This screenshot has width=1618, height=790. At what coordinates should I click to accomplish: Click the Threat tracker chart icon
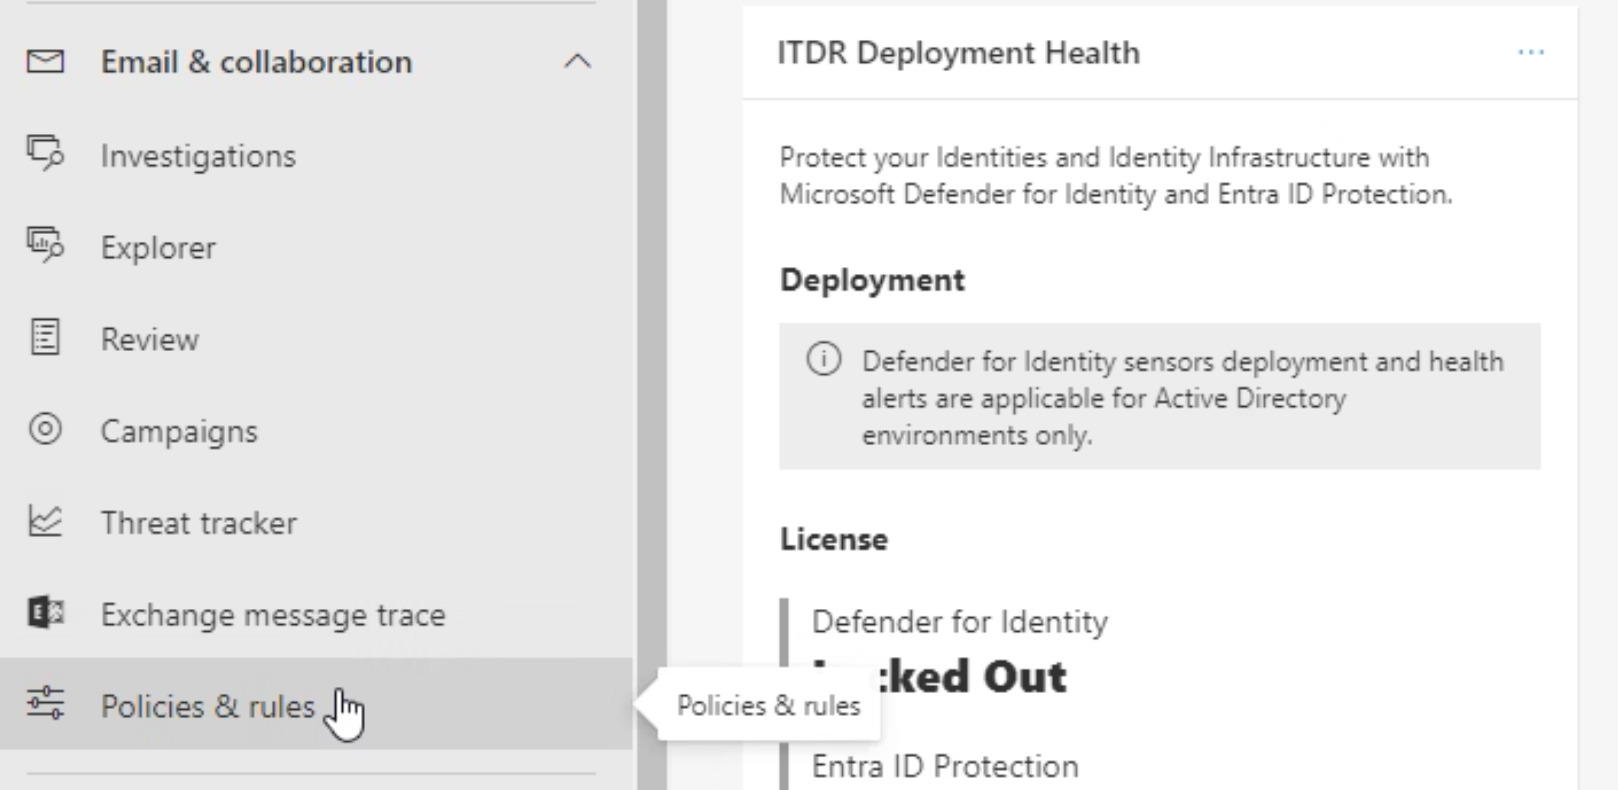[45, 521]
